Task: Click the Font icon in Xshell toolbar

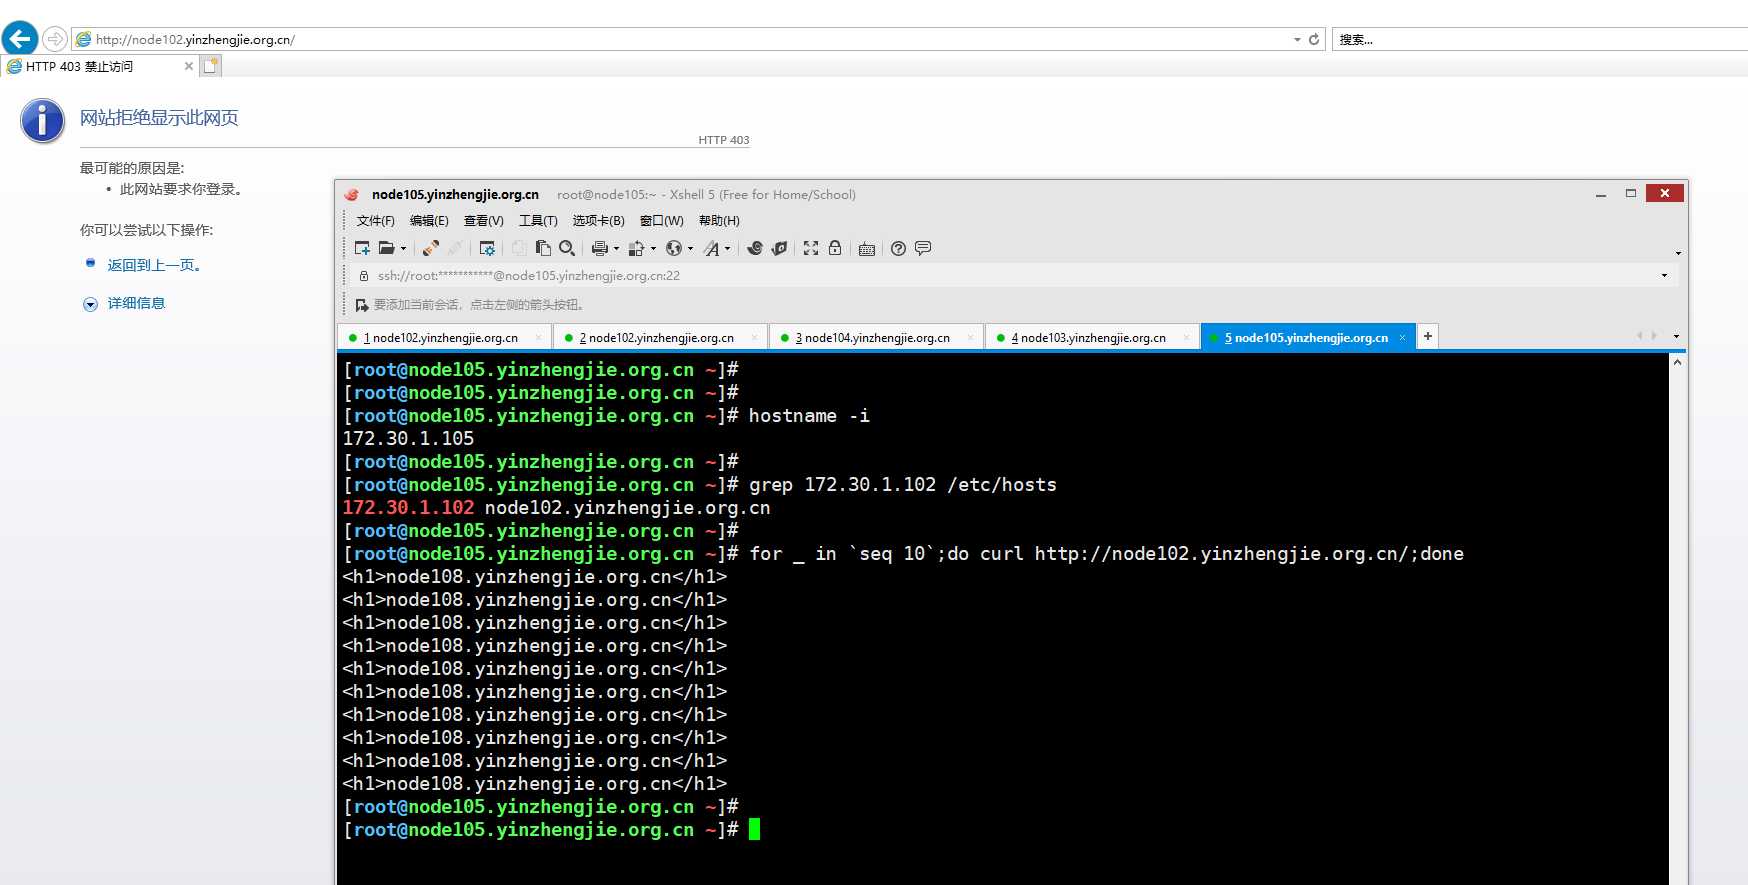Action: 711,248
